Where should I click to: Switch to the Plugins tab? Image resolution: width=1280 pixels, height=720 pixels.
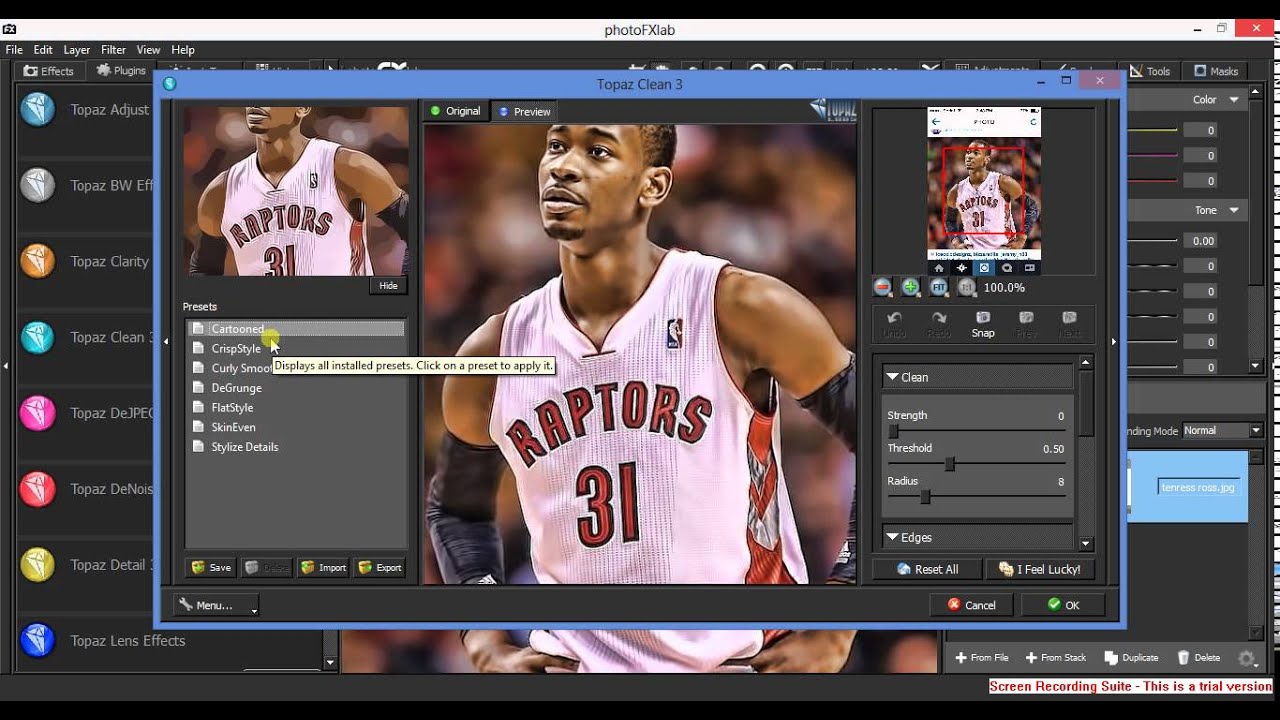121,71
